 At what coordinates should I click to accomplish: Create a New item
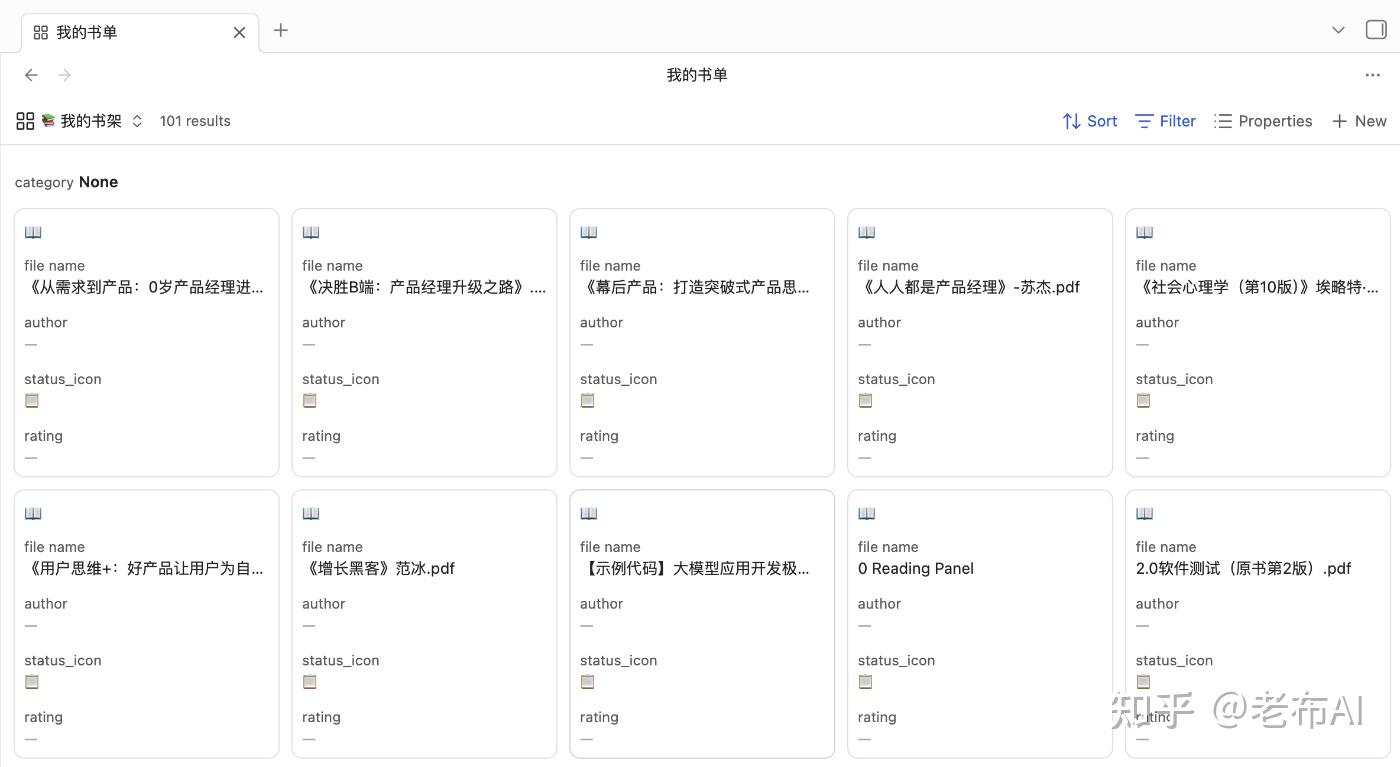(1359, 121)
